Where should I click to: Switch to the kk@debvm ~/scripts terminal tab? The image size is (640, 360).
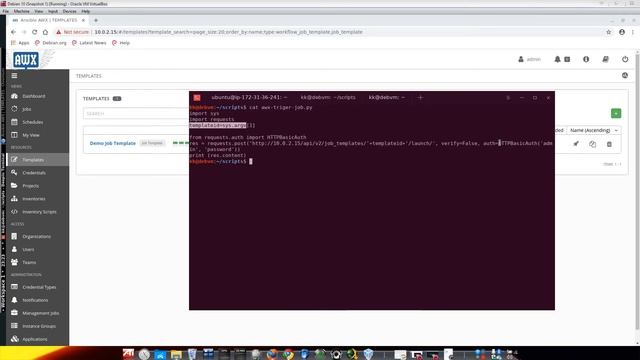[328, 98]
